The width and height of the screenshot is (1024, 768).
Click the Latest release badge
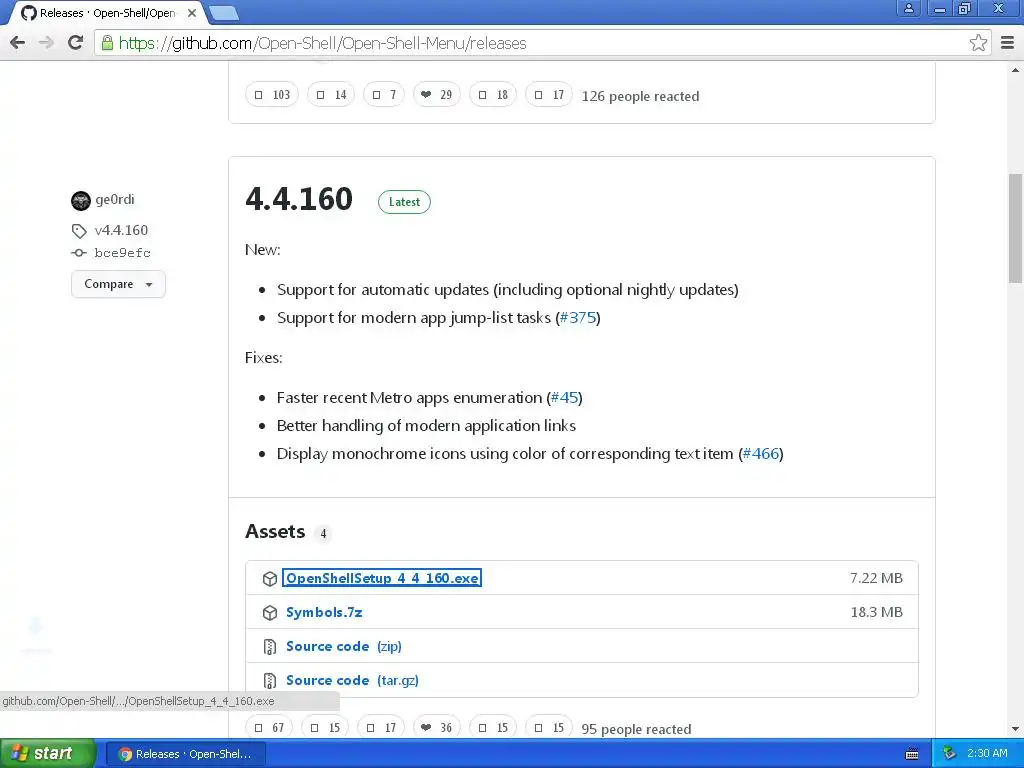[x=404, y=202]
